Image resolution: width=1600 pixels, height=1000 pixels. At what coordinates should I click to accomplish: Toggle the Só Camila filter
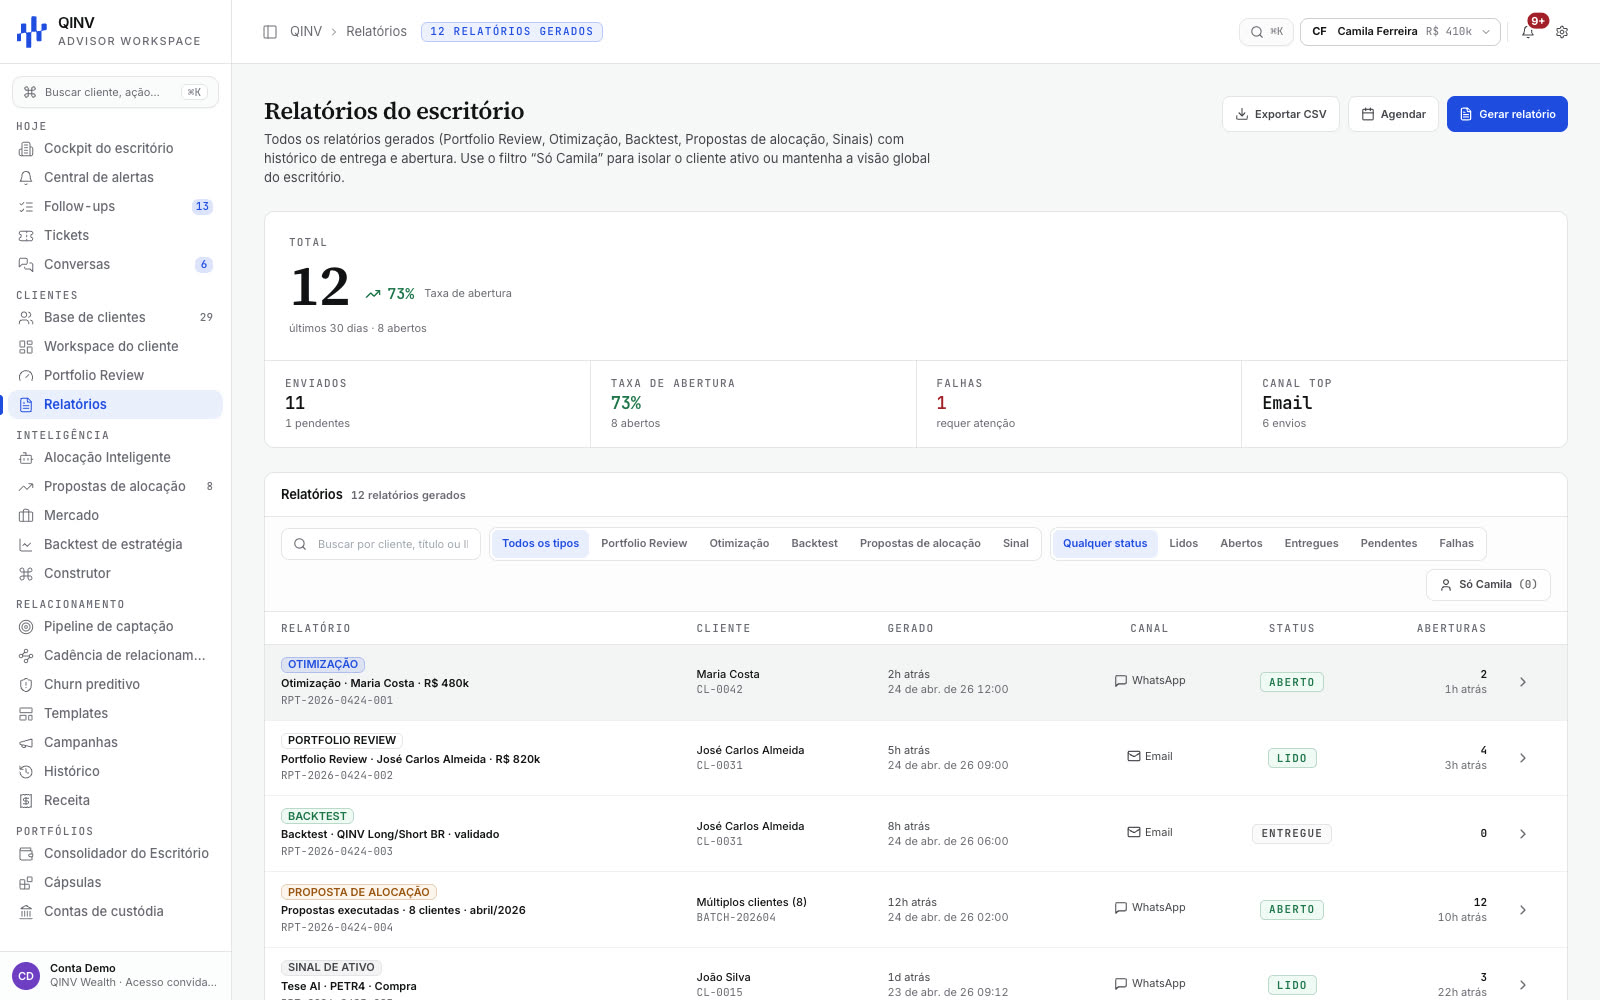[1488, 585]
